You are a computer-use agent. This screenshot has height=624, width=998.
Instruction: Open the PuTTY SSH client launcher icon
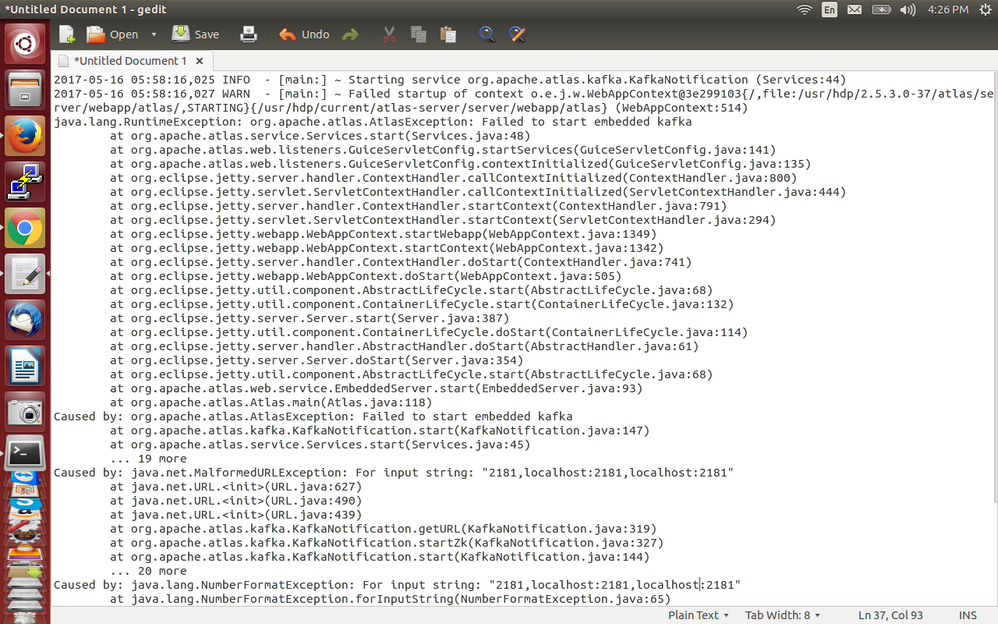(x=25, y=181)
